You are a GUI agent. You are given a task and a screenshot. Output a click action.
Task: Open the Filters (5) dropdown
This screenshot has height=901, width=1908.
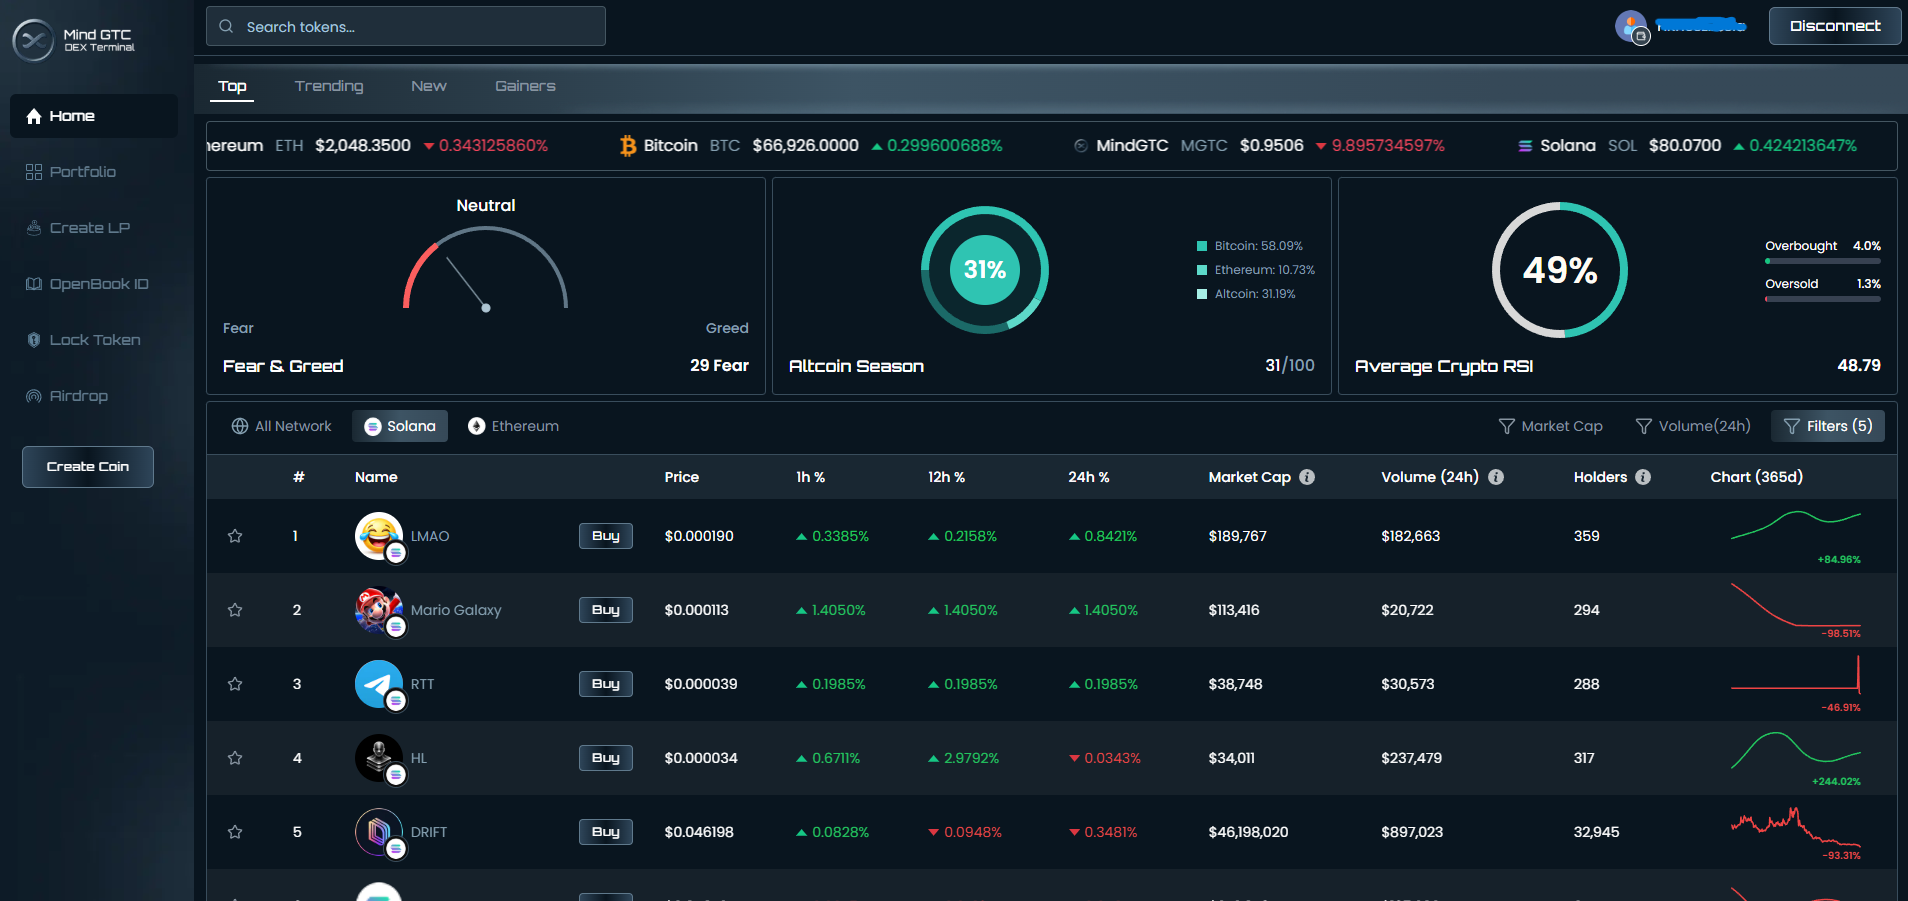1828,425
